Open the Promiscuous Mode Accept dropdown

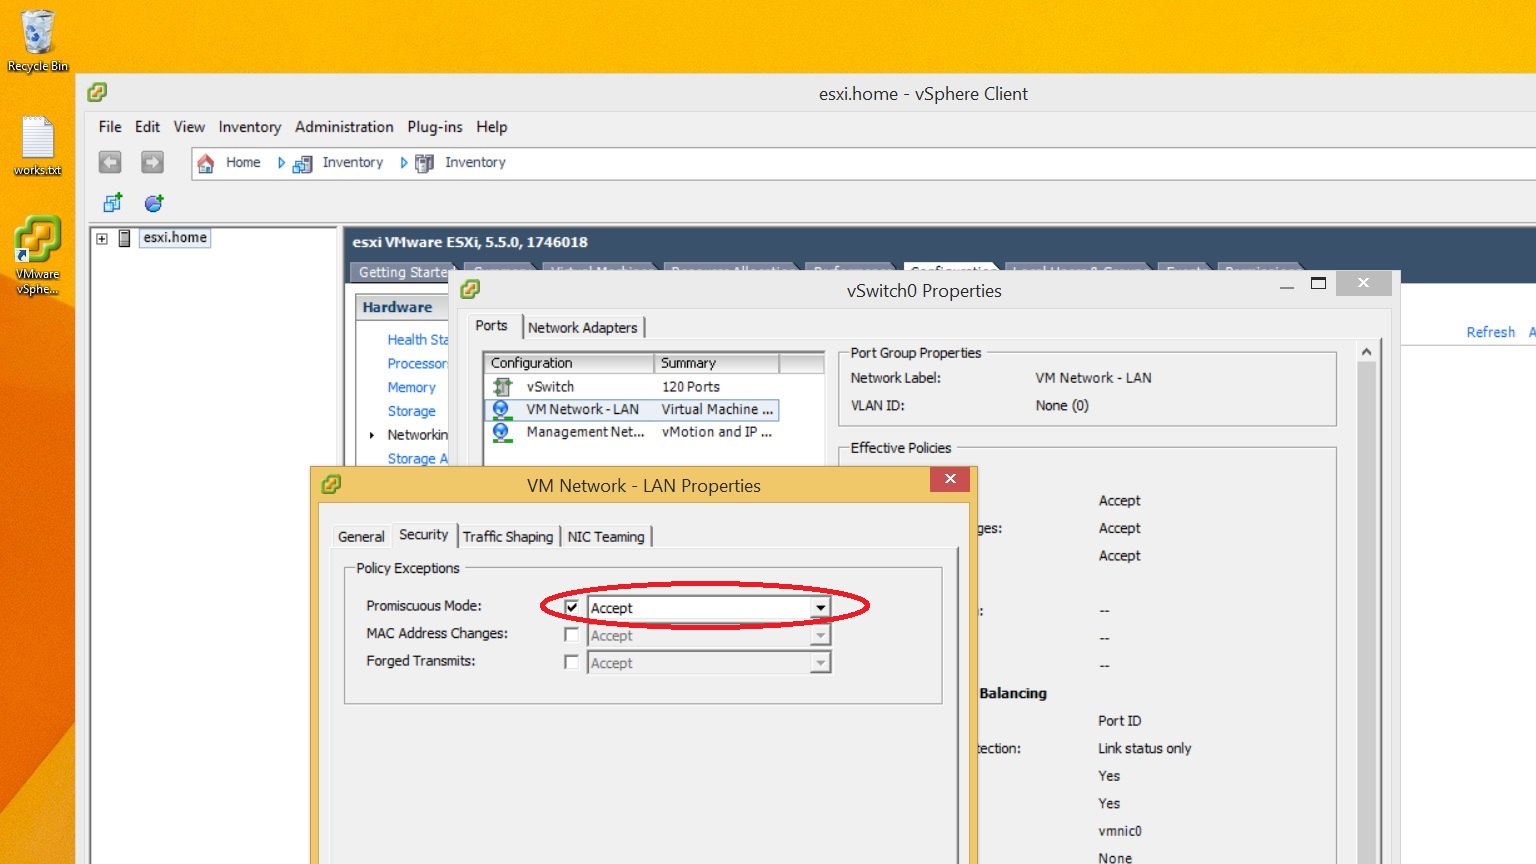tap(820, 608)
